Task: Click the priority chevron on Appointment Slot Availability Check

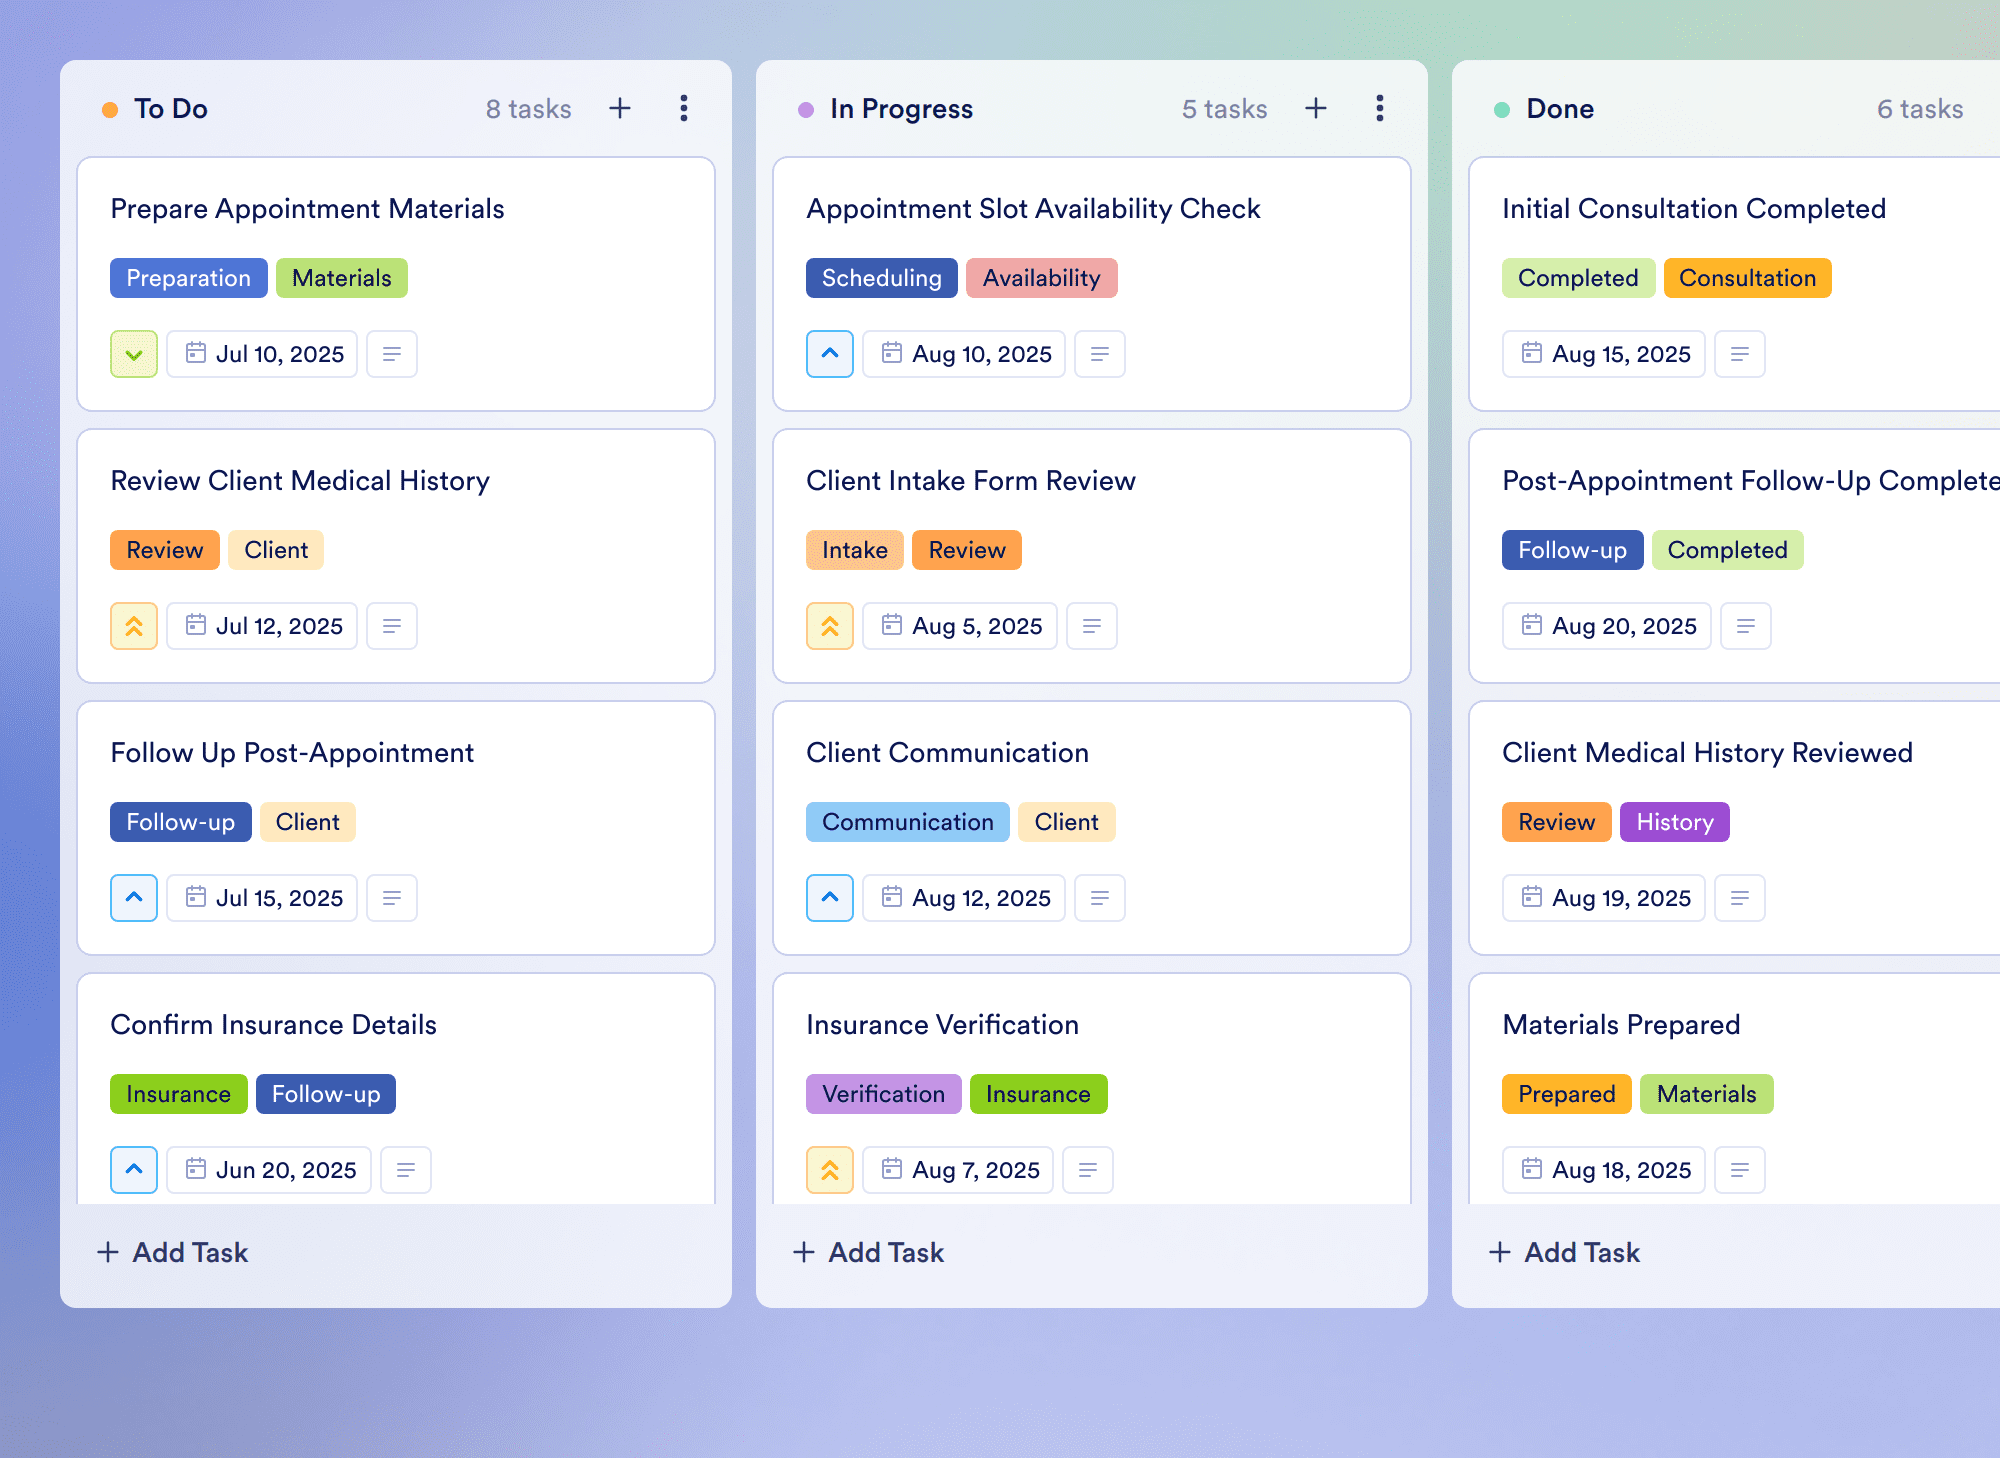Action: [830, 354]
